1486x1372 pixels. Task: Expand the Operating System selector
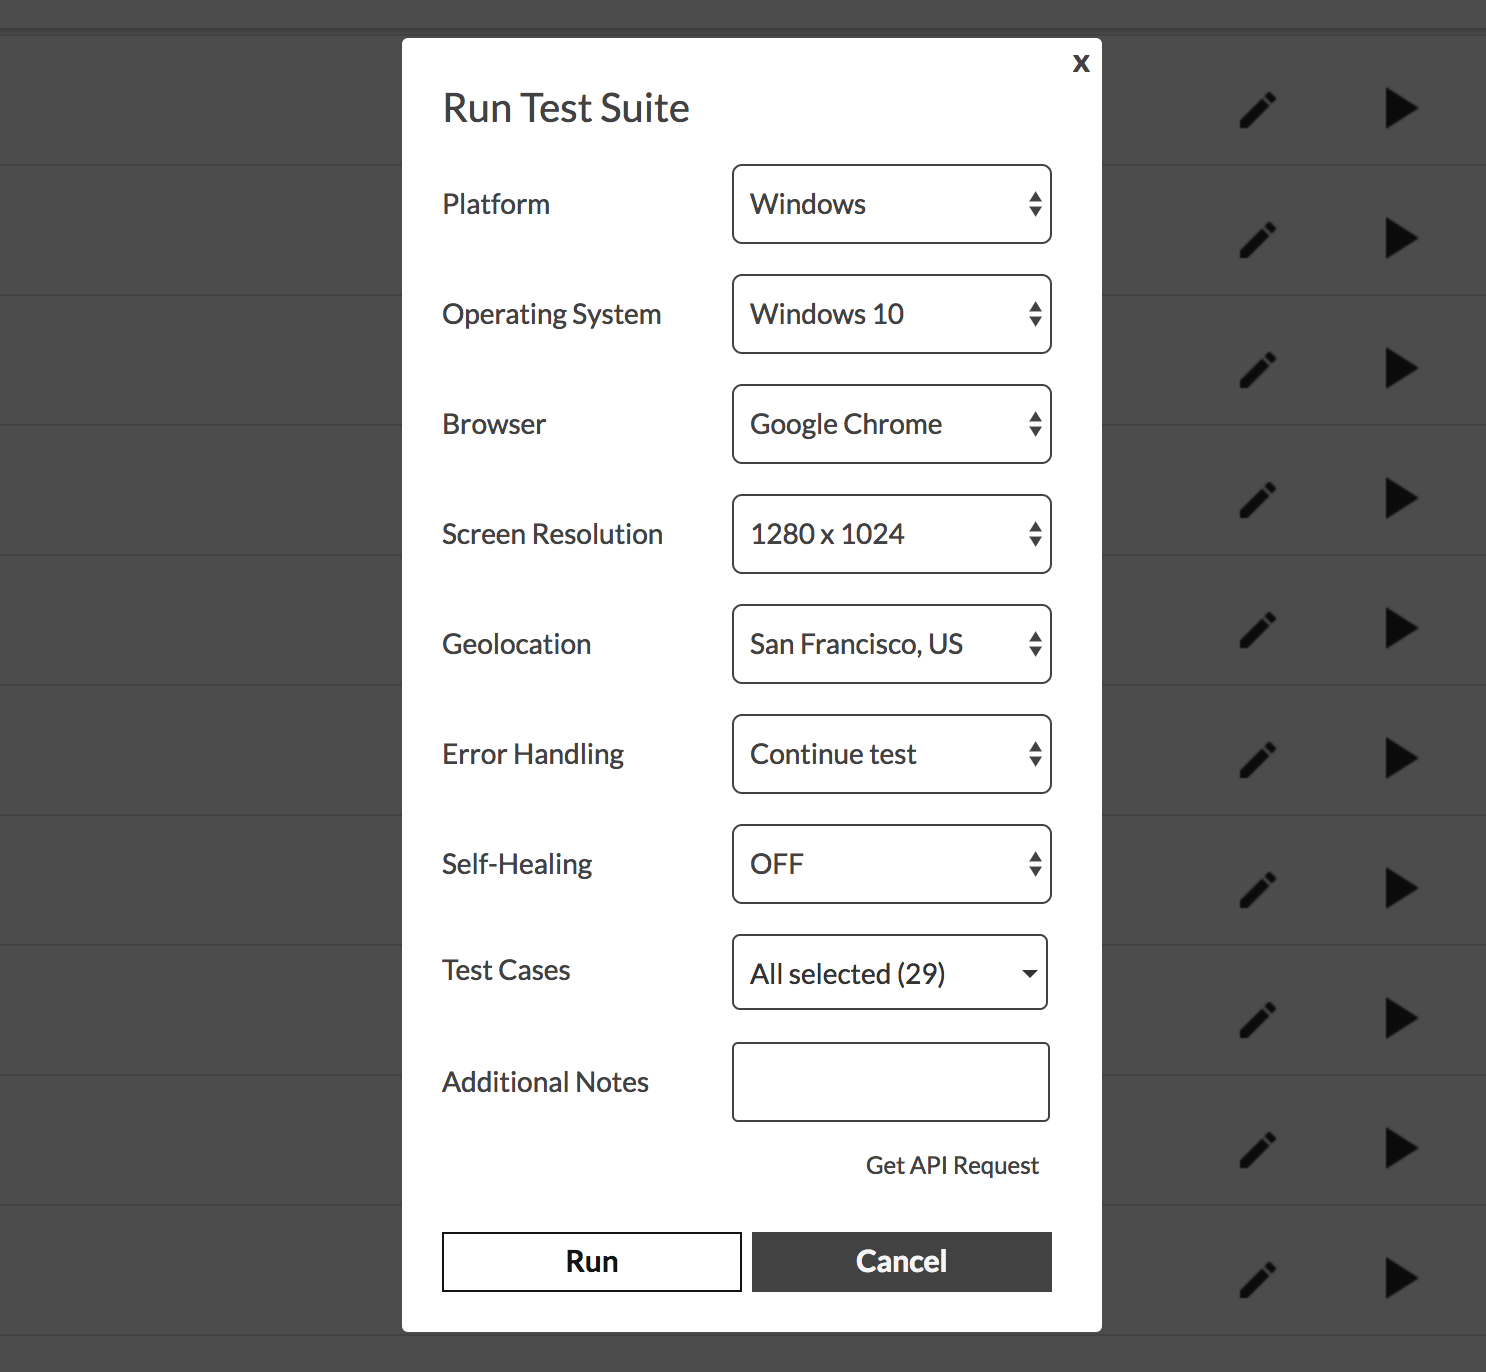891,314
